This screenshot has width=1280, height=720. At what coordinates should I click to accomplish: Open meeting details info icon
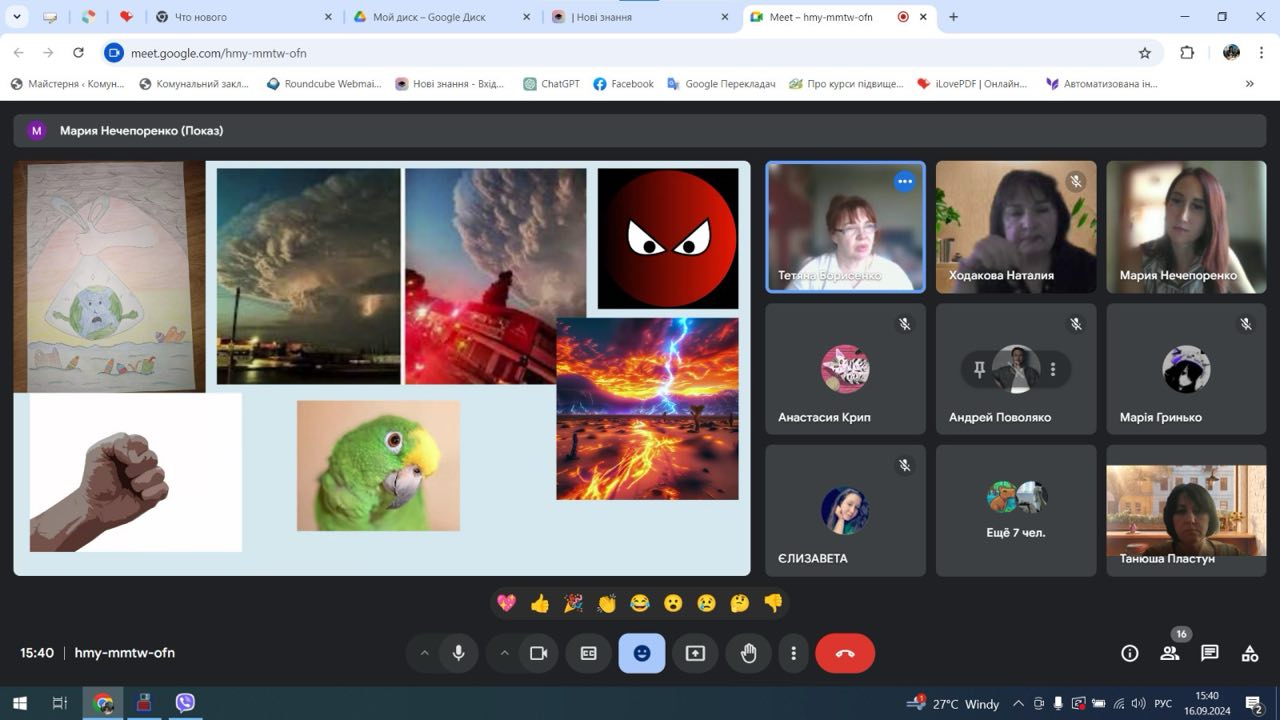pyautogui.click(x=1129, y=653)
